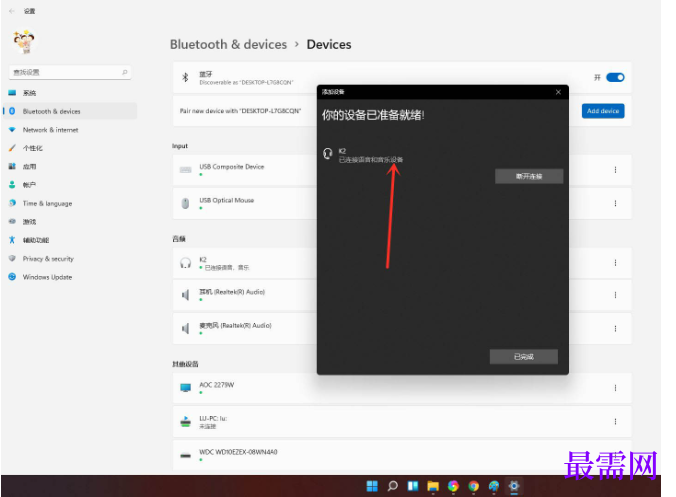Select the LU-PC: lu: device row
This screenshot has height=497, width=676.
tap(402, 422)
